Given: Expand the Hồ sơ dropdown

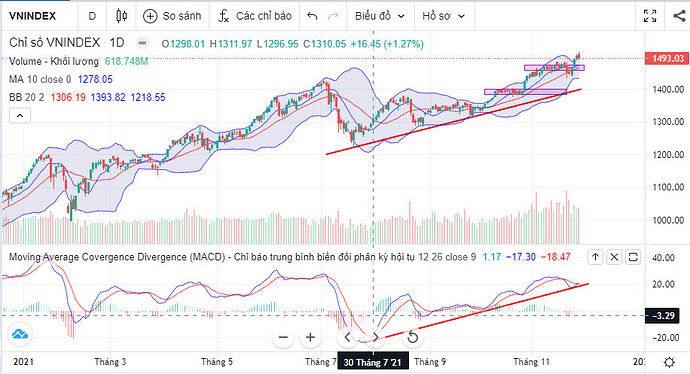Looking at the screenshot, I should point(444,16).
